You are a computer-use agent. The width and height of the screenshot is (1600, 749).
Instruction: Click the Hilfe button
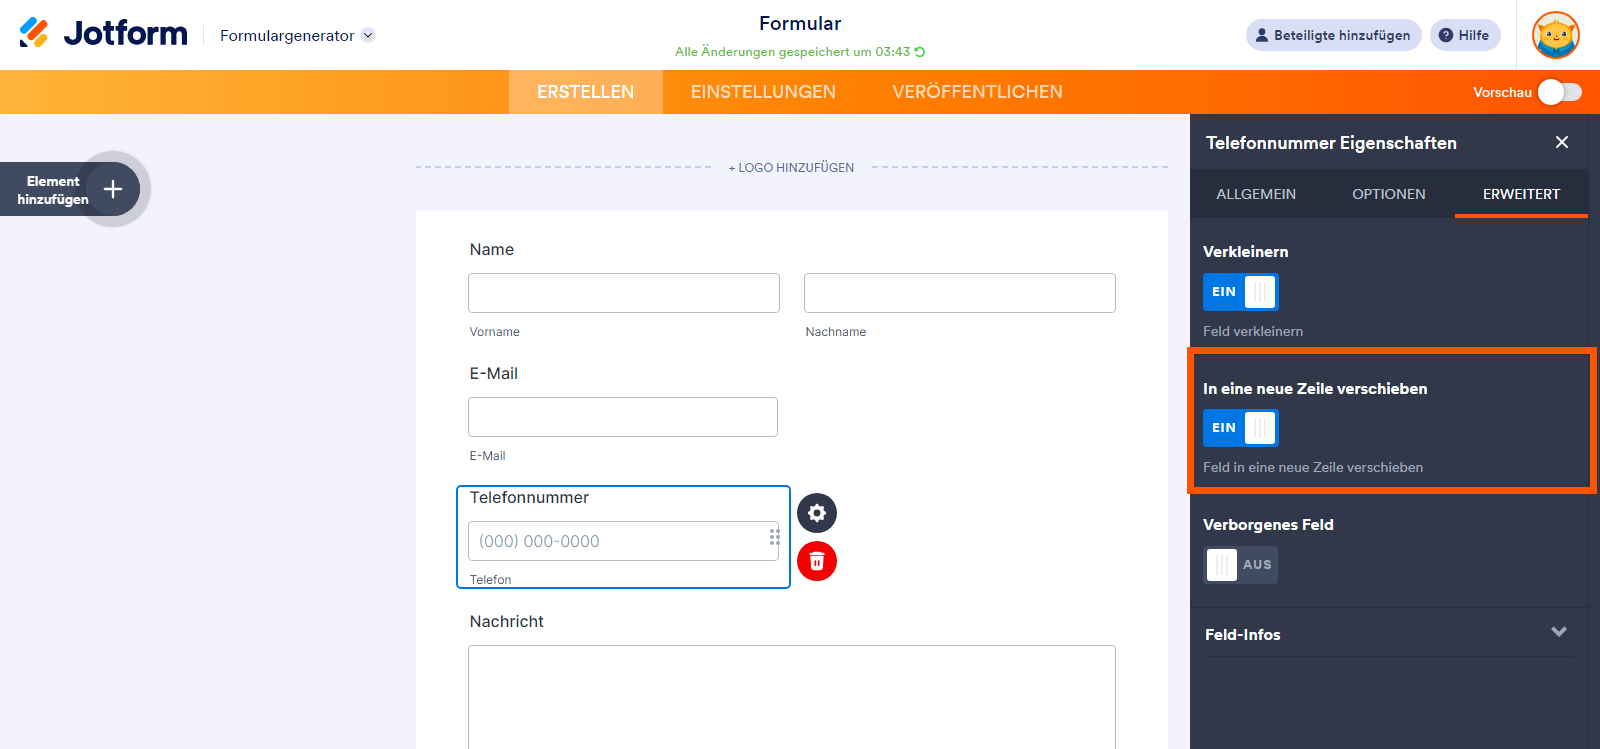[1465, 35]
